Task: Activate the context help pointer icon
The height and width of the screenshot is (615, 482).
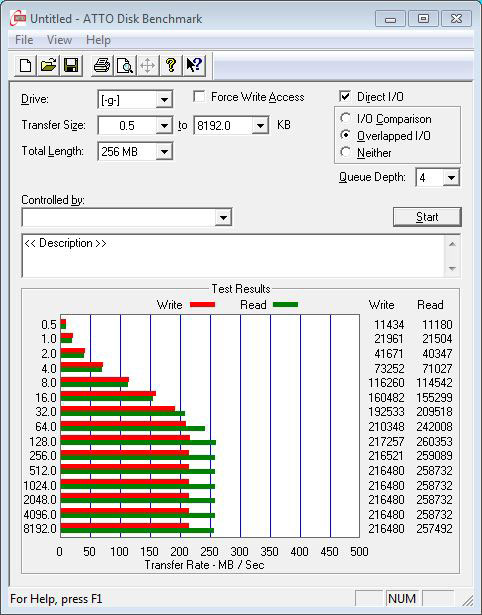Action: pos(194,65)
